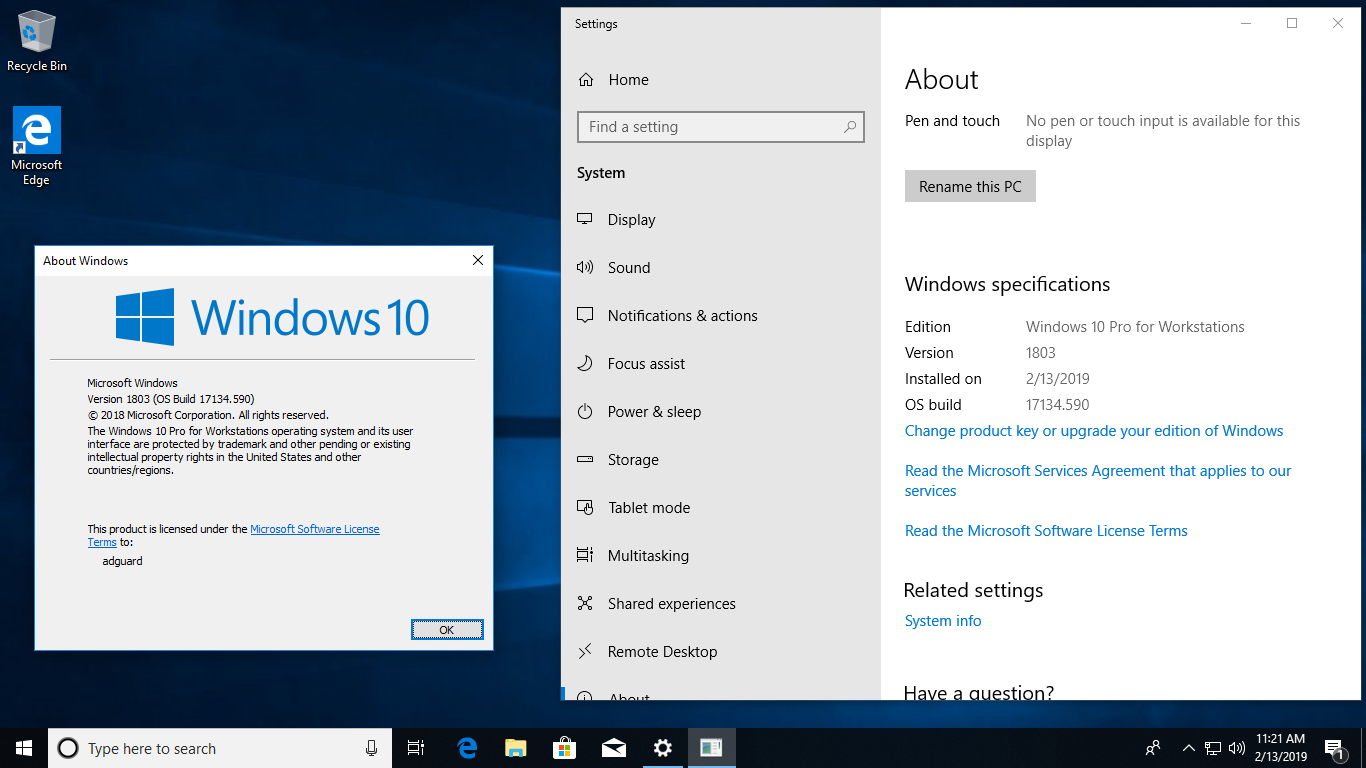The image size is (1366, 768).
Task: Choose the Remote Desktop sidebar icon
Action: click(x=586, y=652)
